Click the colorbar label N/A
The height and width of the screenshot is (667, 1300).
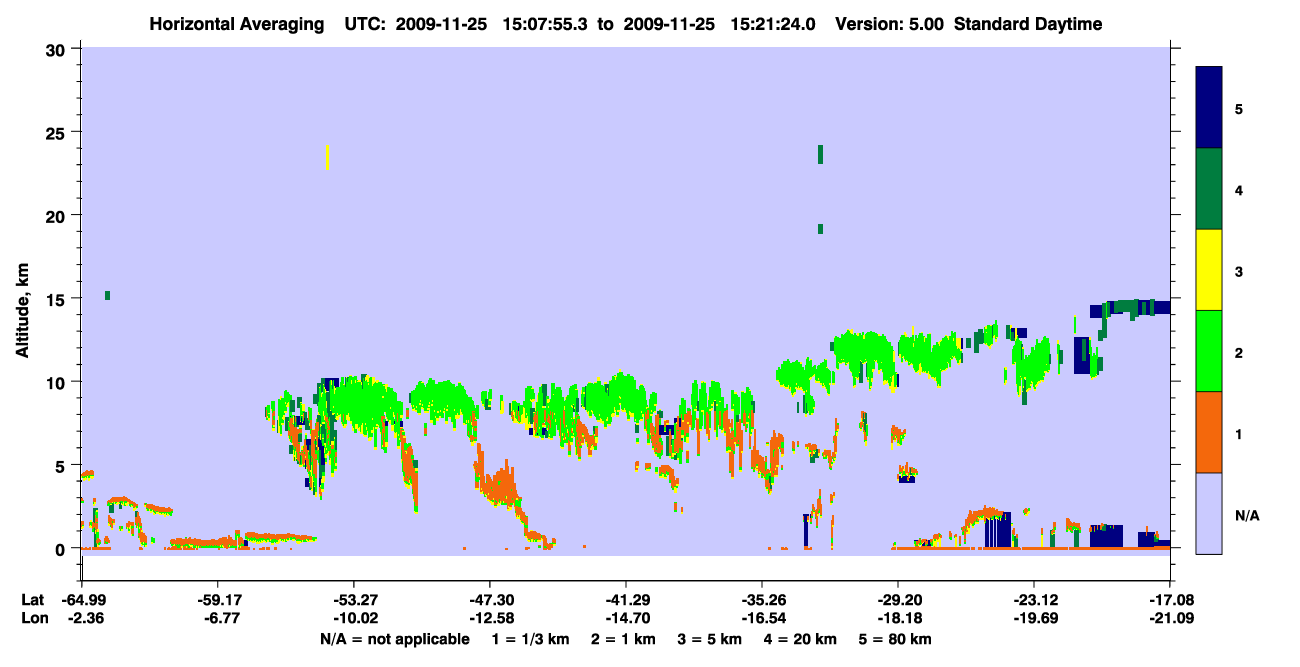pos(1246,515)
